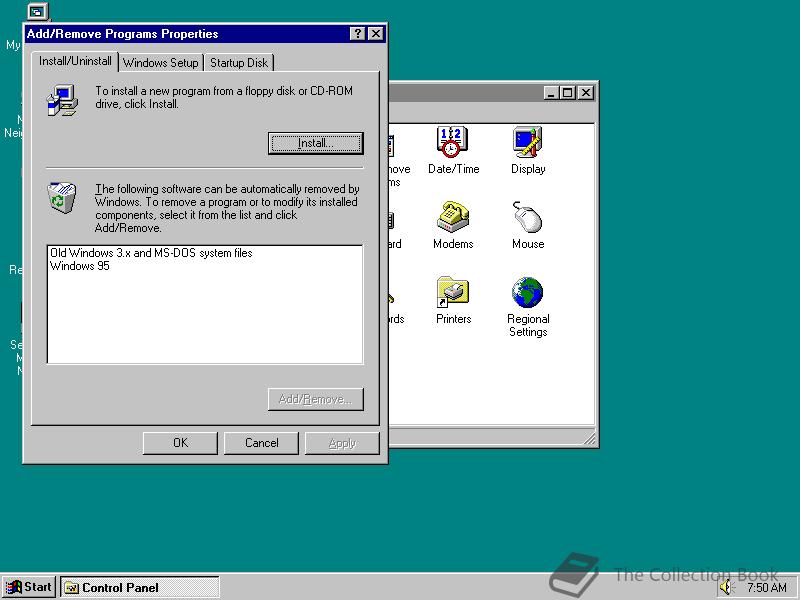This screenshot has height=600, width=800.
Task: Close the Add/Remove Programs Properties dialog
Action: 376,34
